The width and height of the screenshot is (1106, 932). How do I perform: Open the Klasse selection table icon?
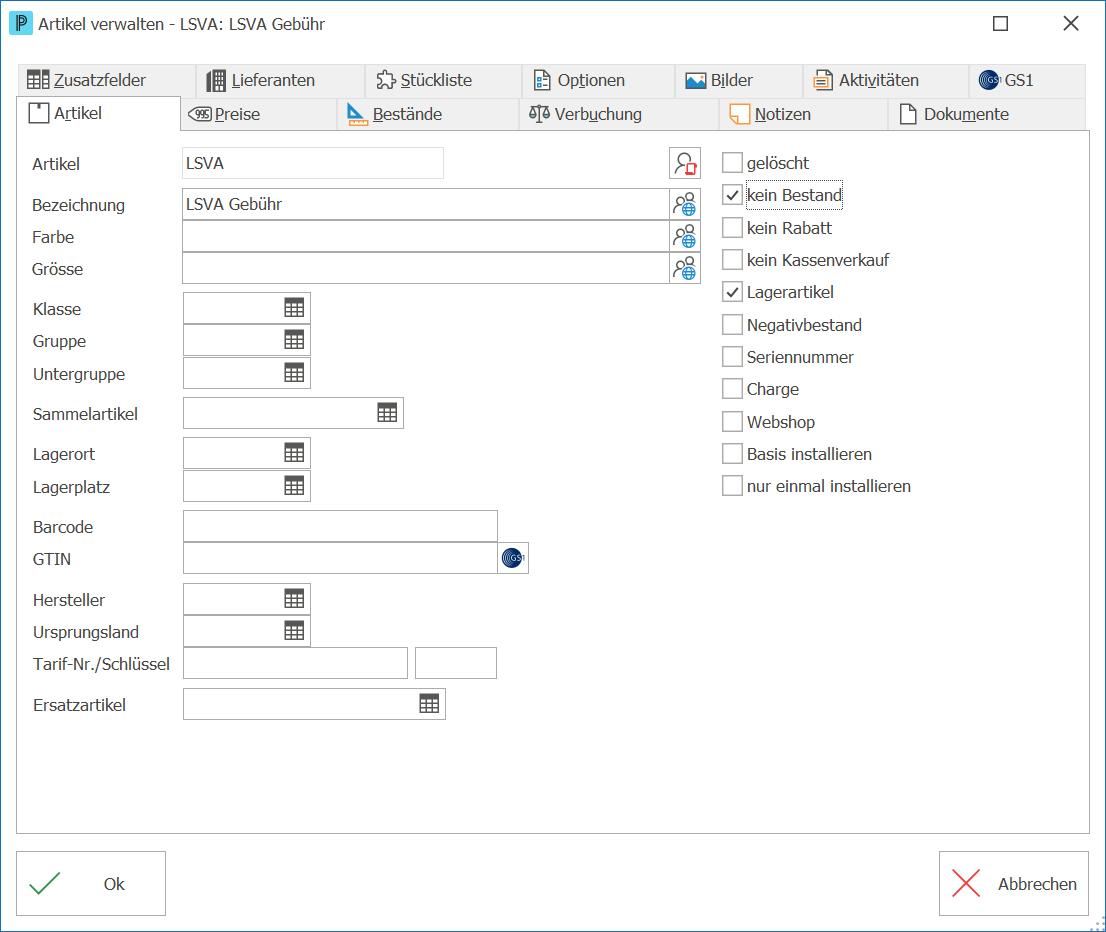[x=294, y=308]
